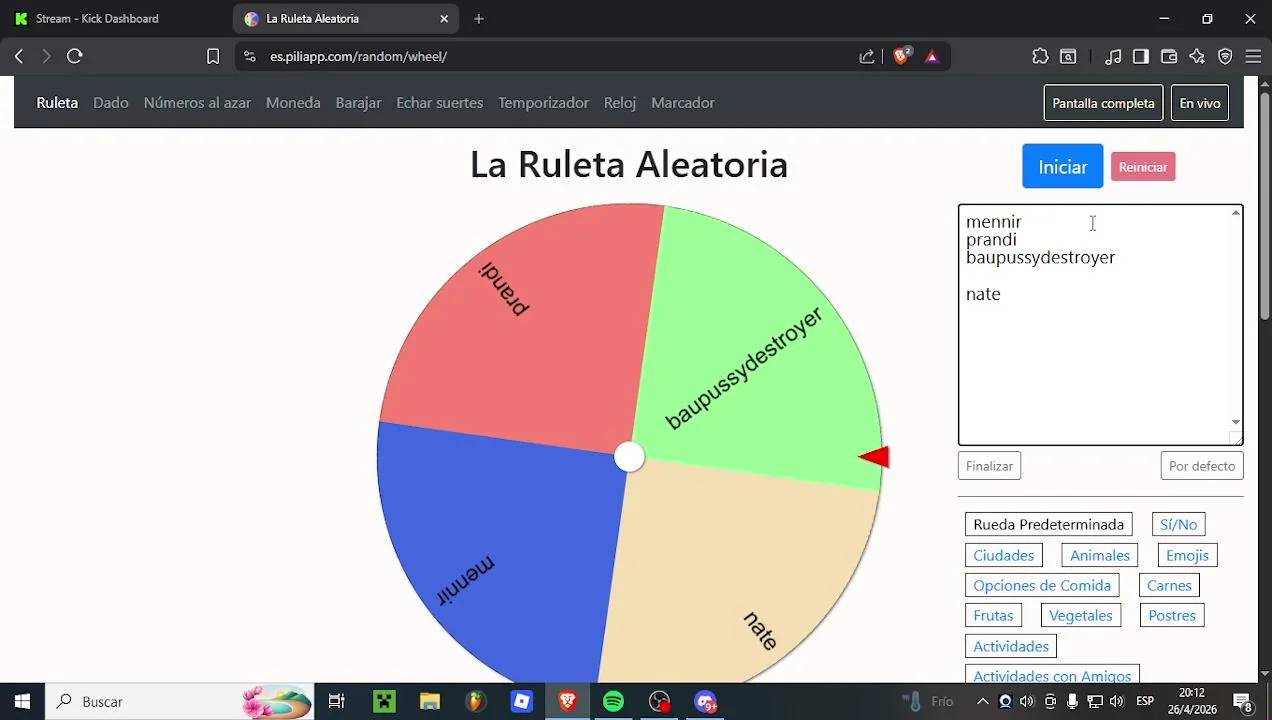Click the share page icon in address bar
1272x720 pixels.
867,57
